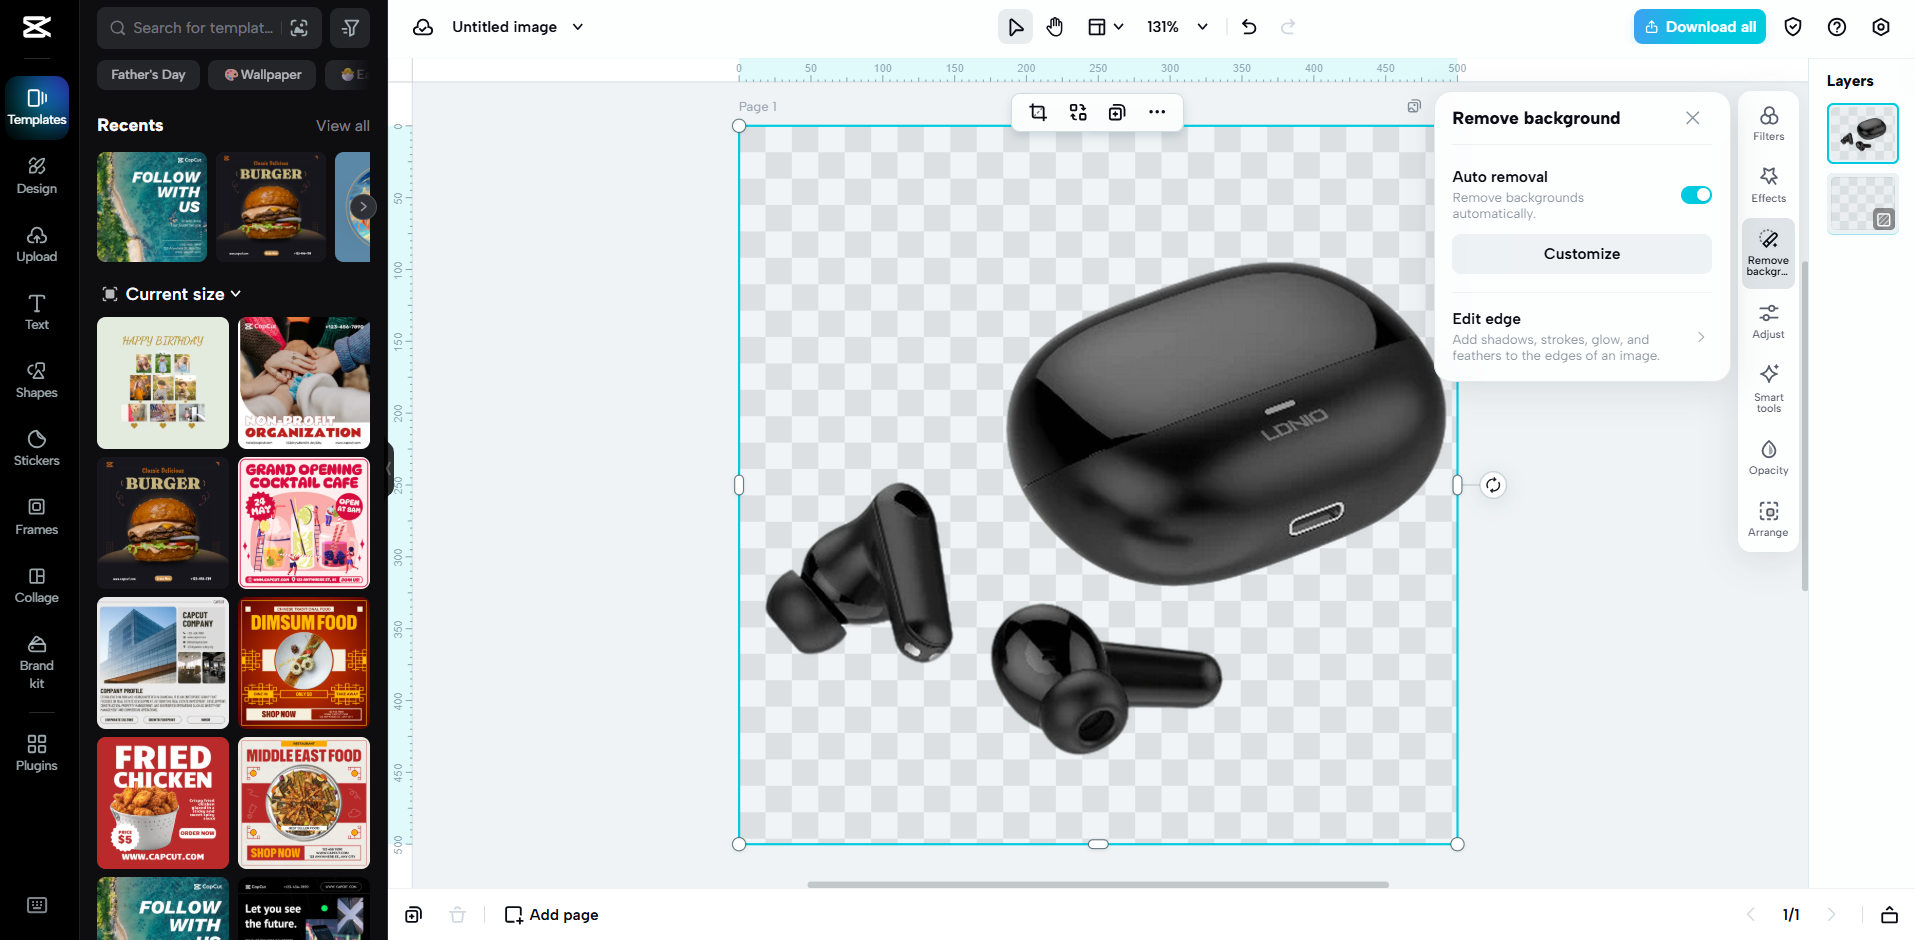The image size is (1915, 940).
Task: Open the Happy Birthday template
Action: pos(163,383)
